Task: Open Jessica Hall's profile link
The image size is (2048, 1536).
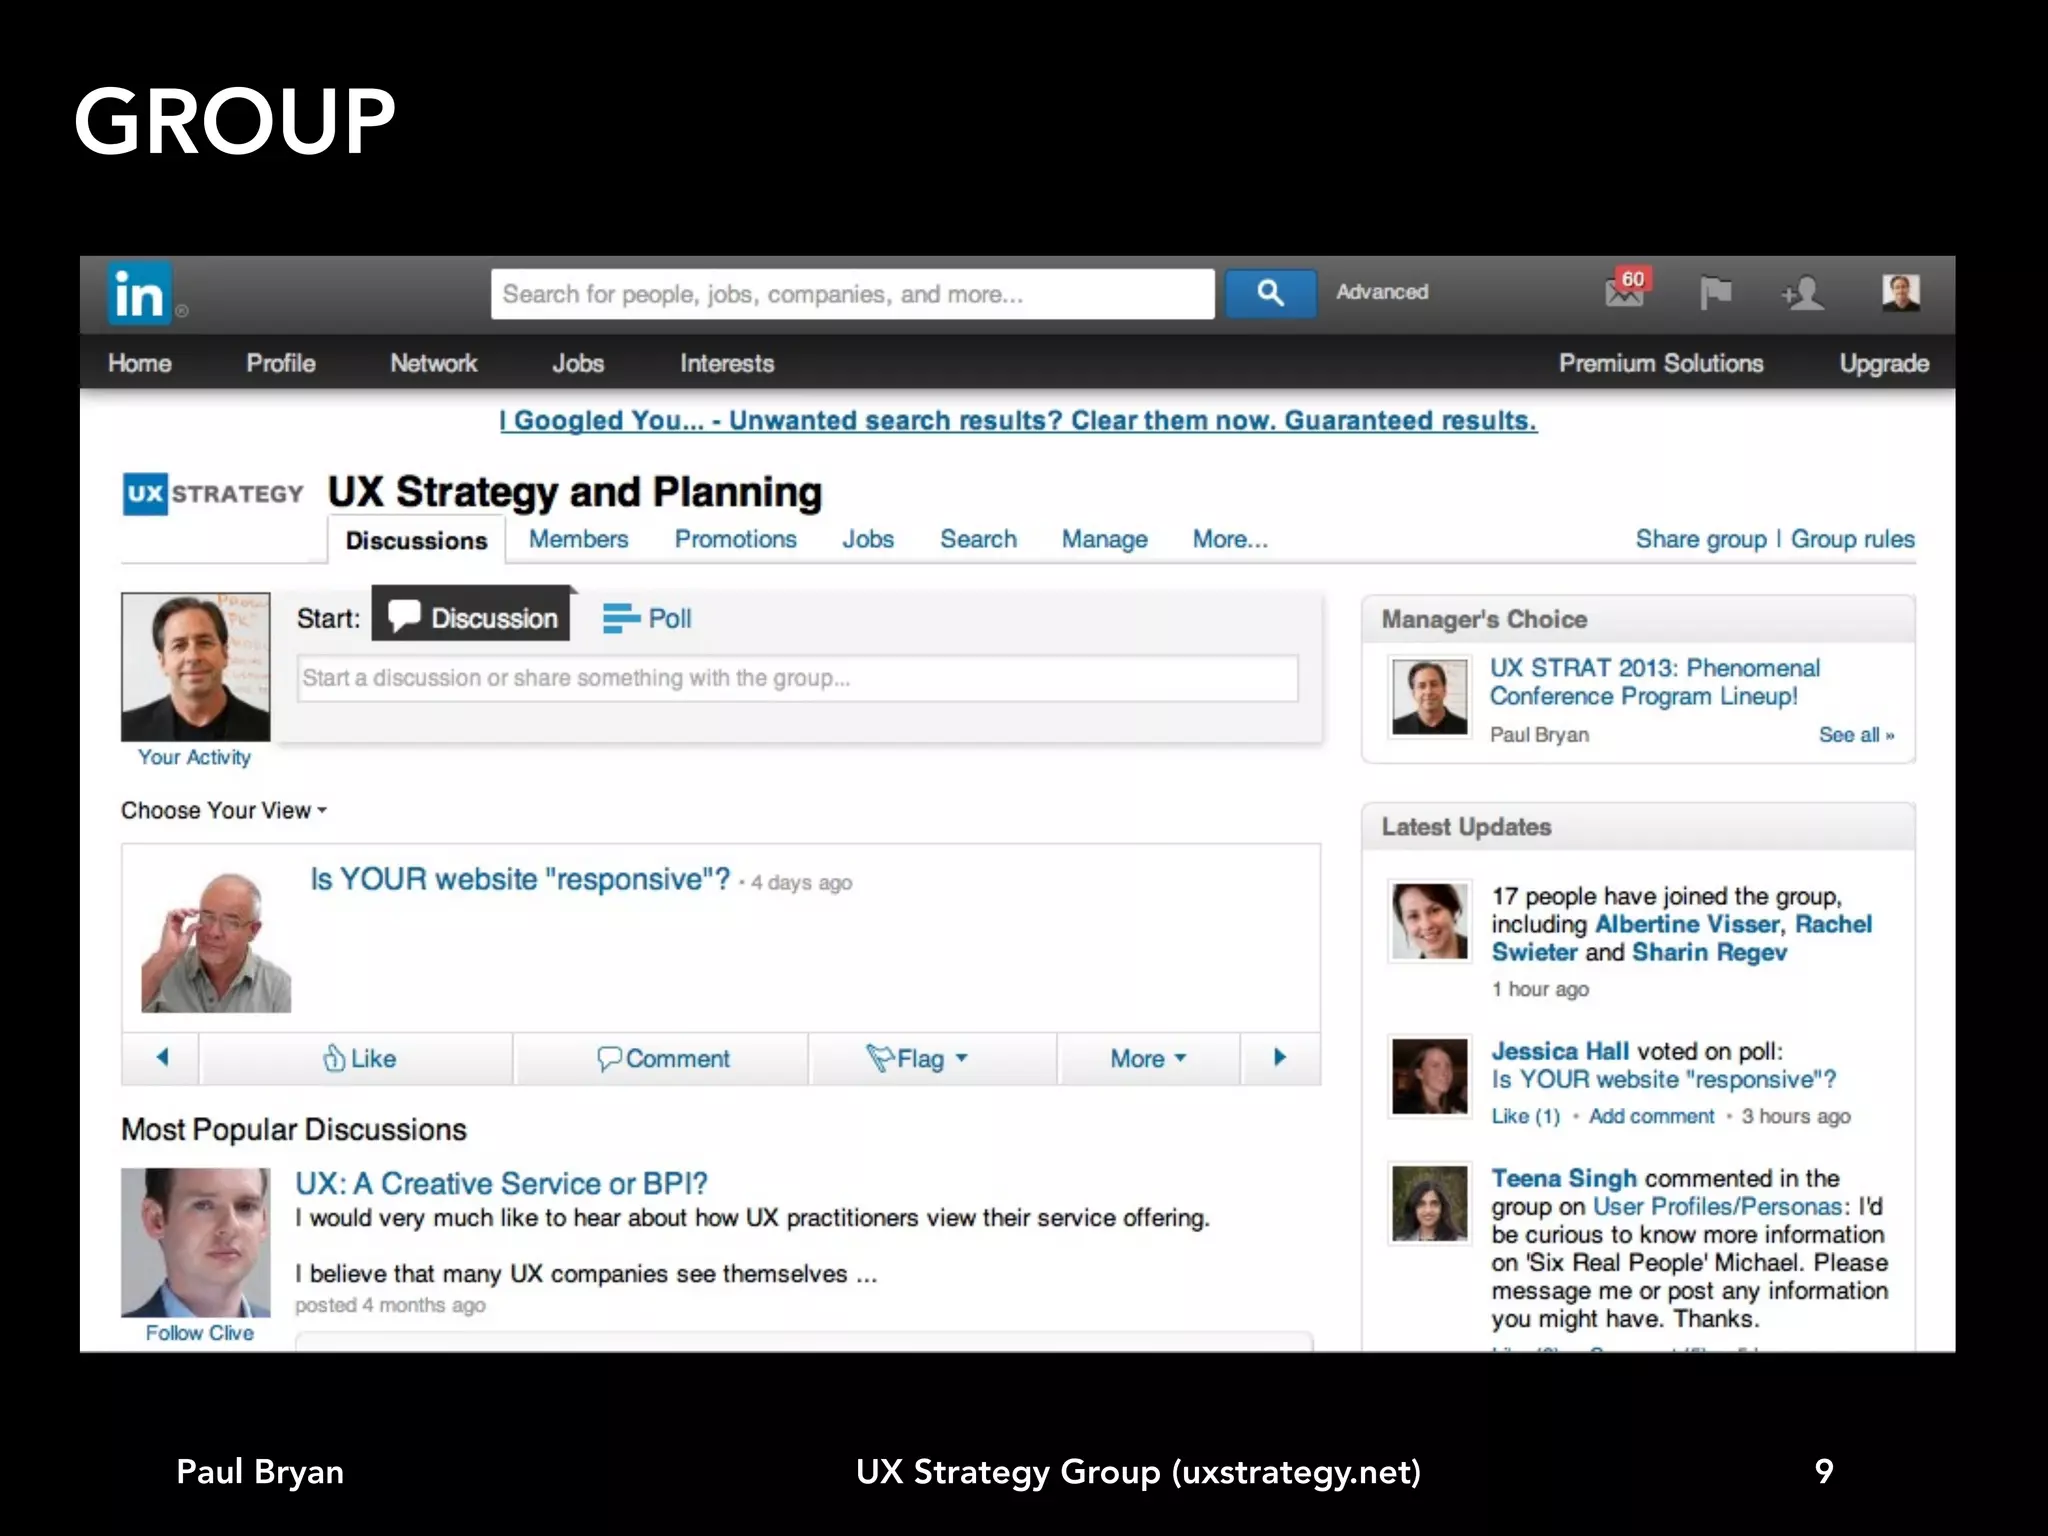Action: click(x=1560, y=1051)
